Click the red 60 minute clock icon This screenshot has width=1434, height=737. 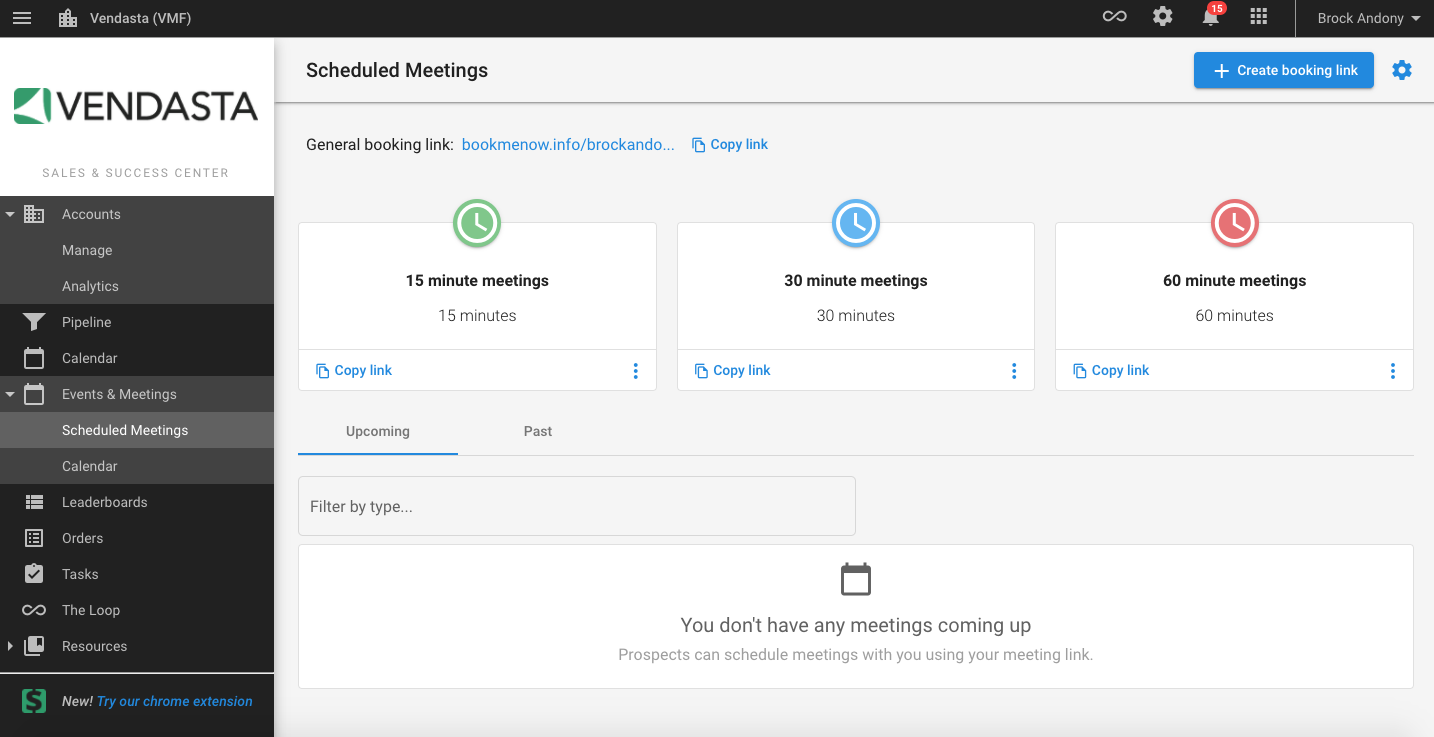pos(1234,223)
